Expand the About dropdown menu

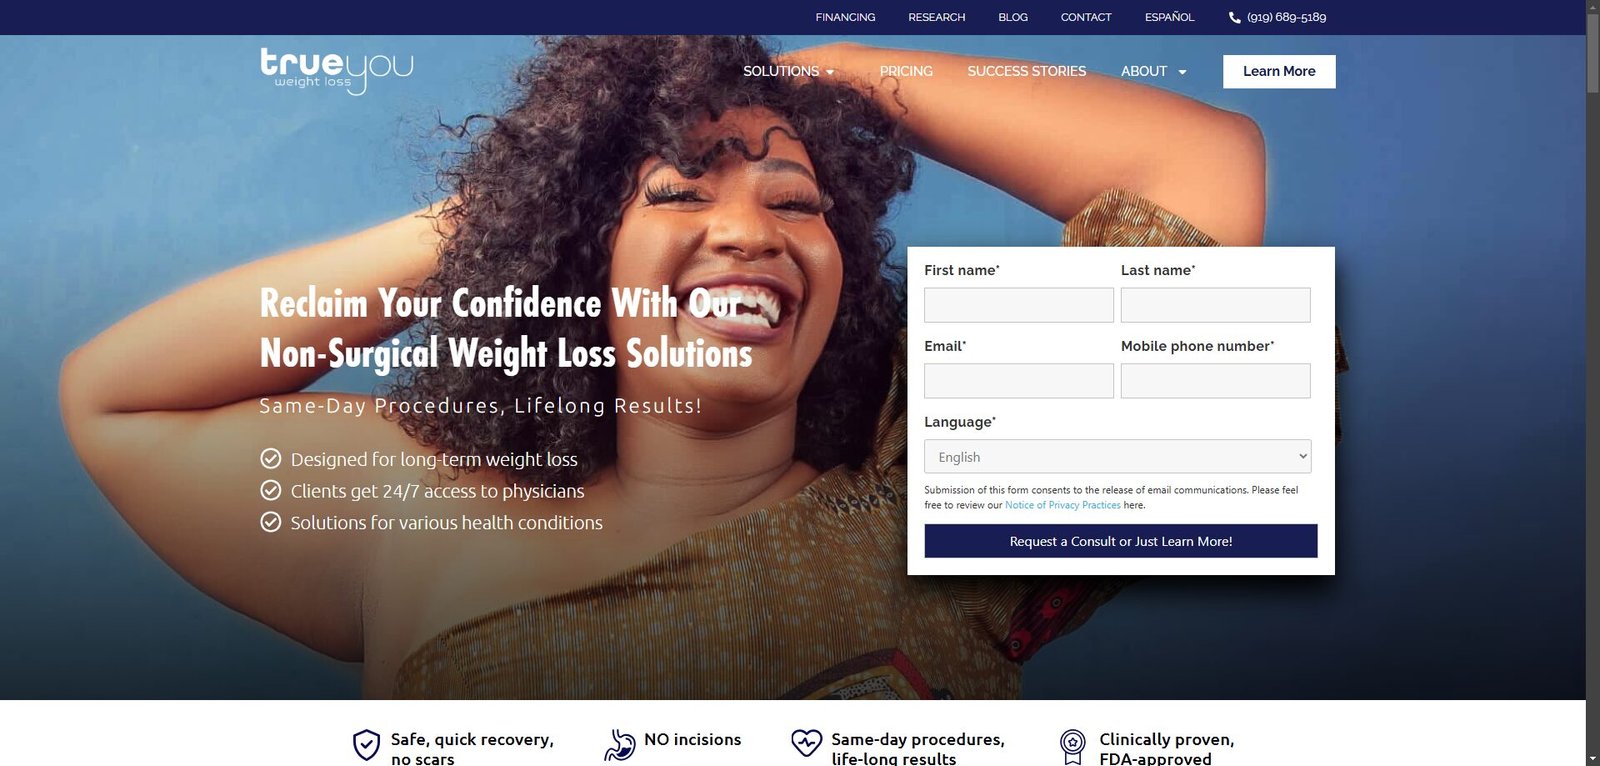(x=1153, y=71)
